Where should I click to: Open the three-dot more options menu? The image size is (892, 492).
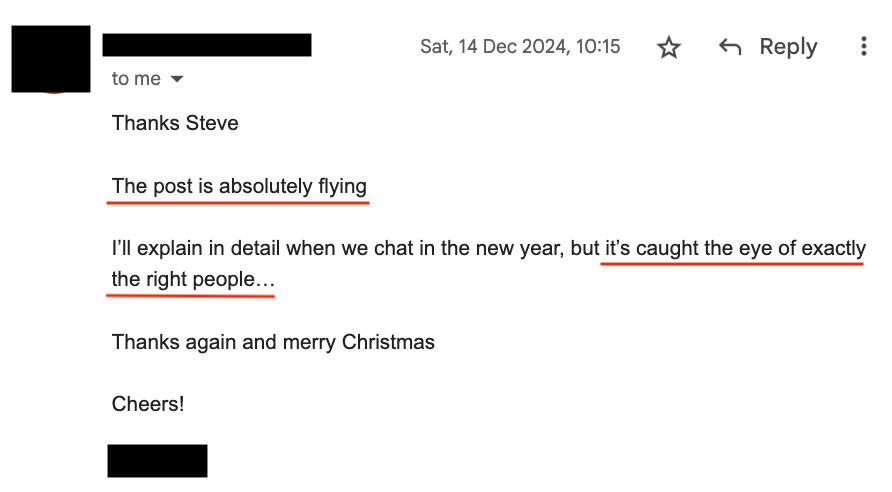[x=864, y=46]
